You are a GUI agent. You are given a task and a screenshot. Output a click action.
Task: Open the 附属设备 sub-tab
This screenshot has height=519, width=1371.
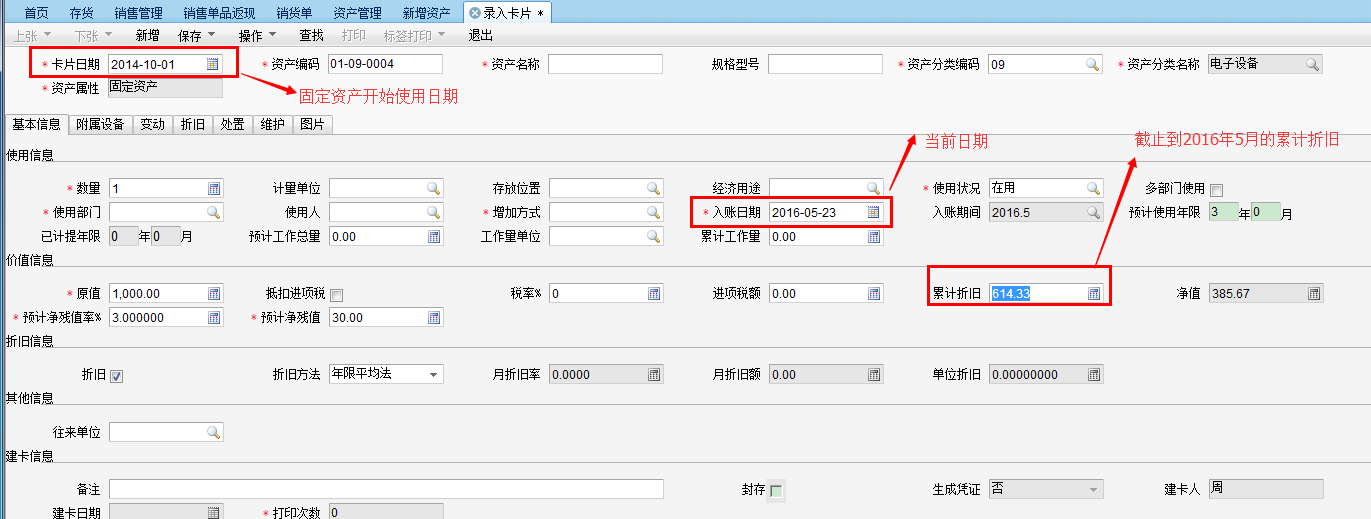pyautogui.click(x=100, y=124)
